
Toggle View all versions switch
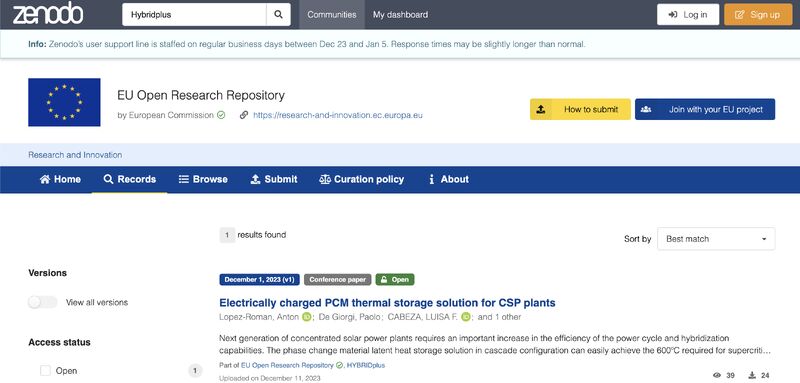[x=43, y=302]
